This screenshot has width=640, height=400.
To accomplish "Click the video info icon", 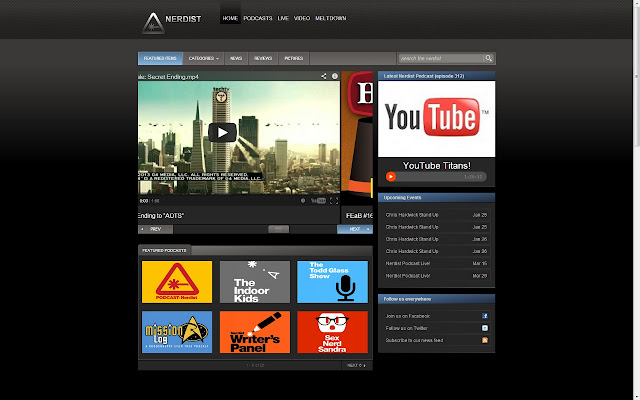I will click(x=335, y=76).
